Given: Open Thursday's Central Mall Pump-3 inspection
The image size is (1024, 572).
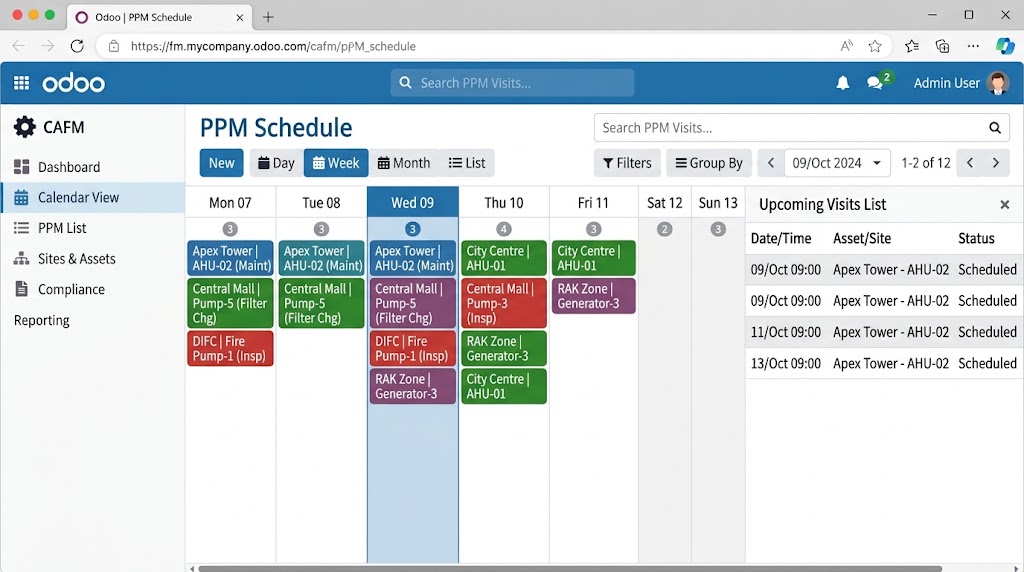Looking at the screenshot, I should (504, 303).
